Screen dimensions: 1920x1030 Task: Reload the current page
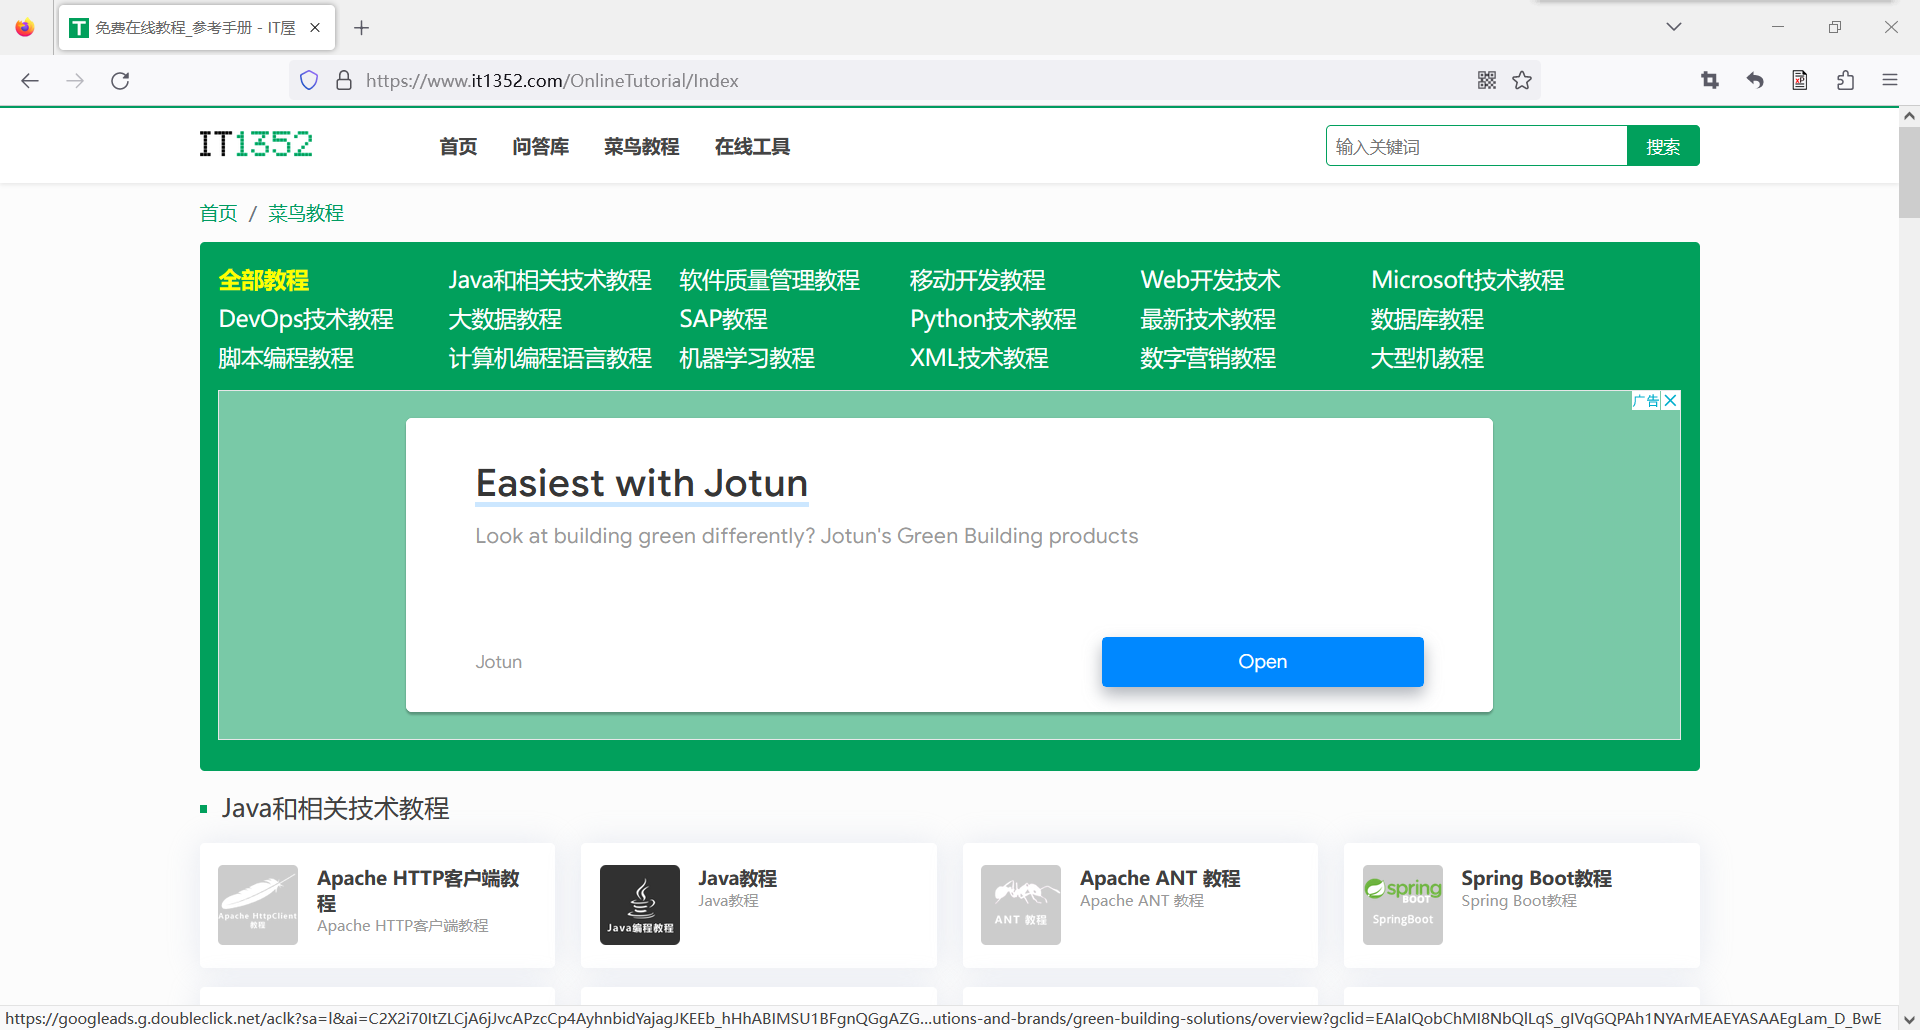tap(120, 81)
